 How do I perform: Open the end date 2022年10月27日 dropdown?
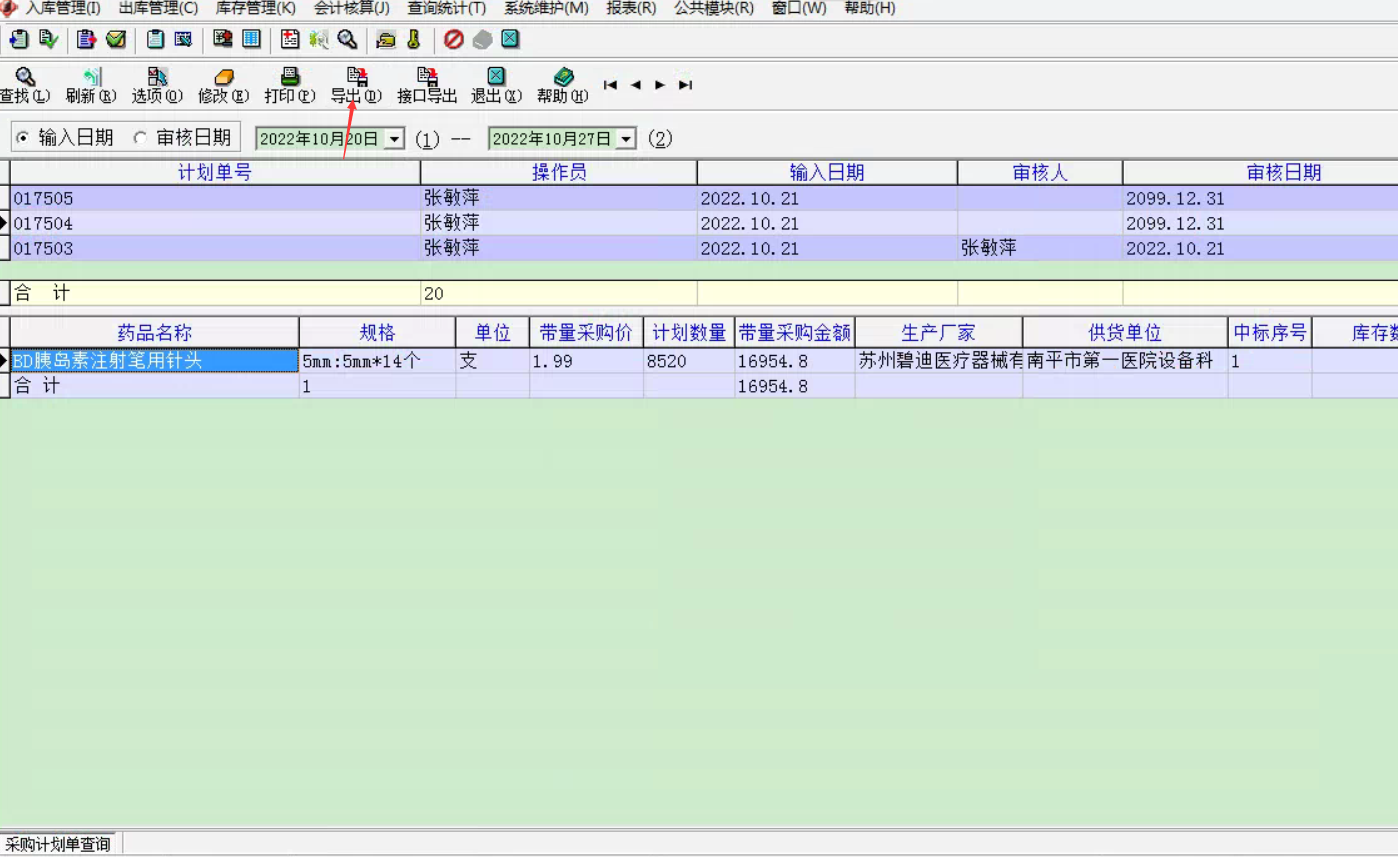coord(626,139)
